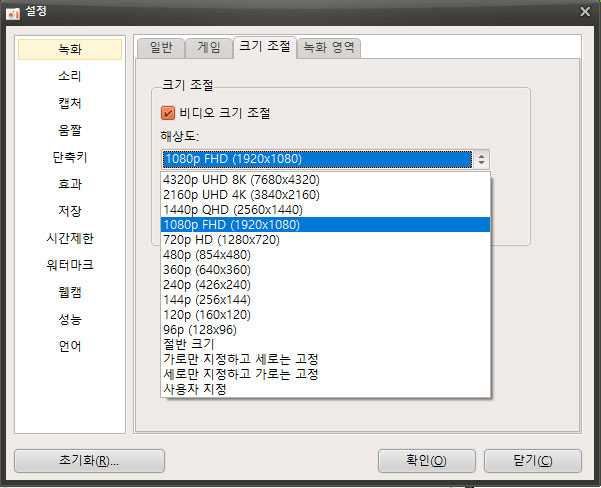
Task: Choose 절반 크기 option
Action: [x=325, y=344]
